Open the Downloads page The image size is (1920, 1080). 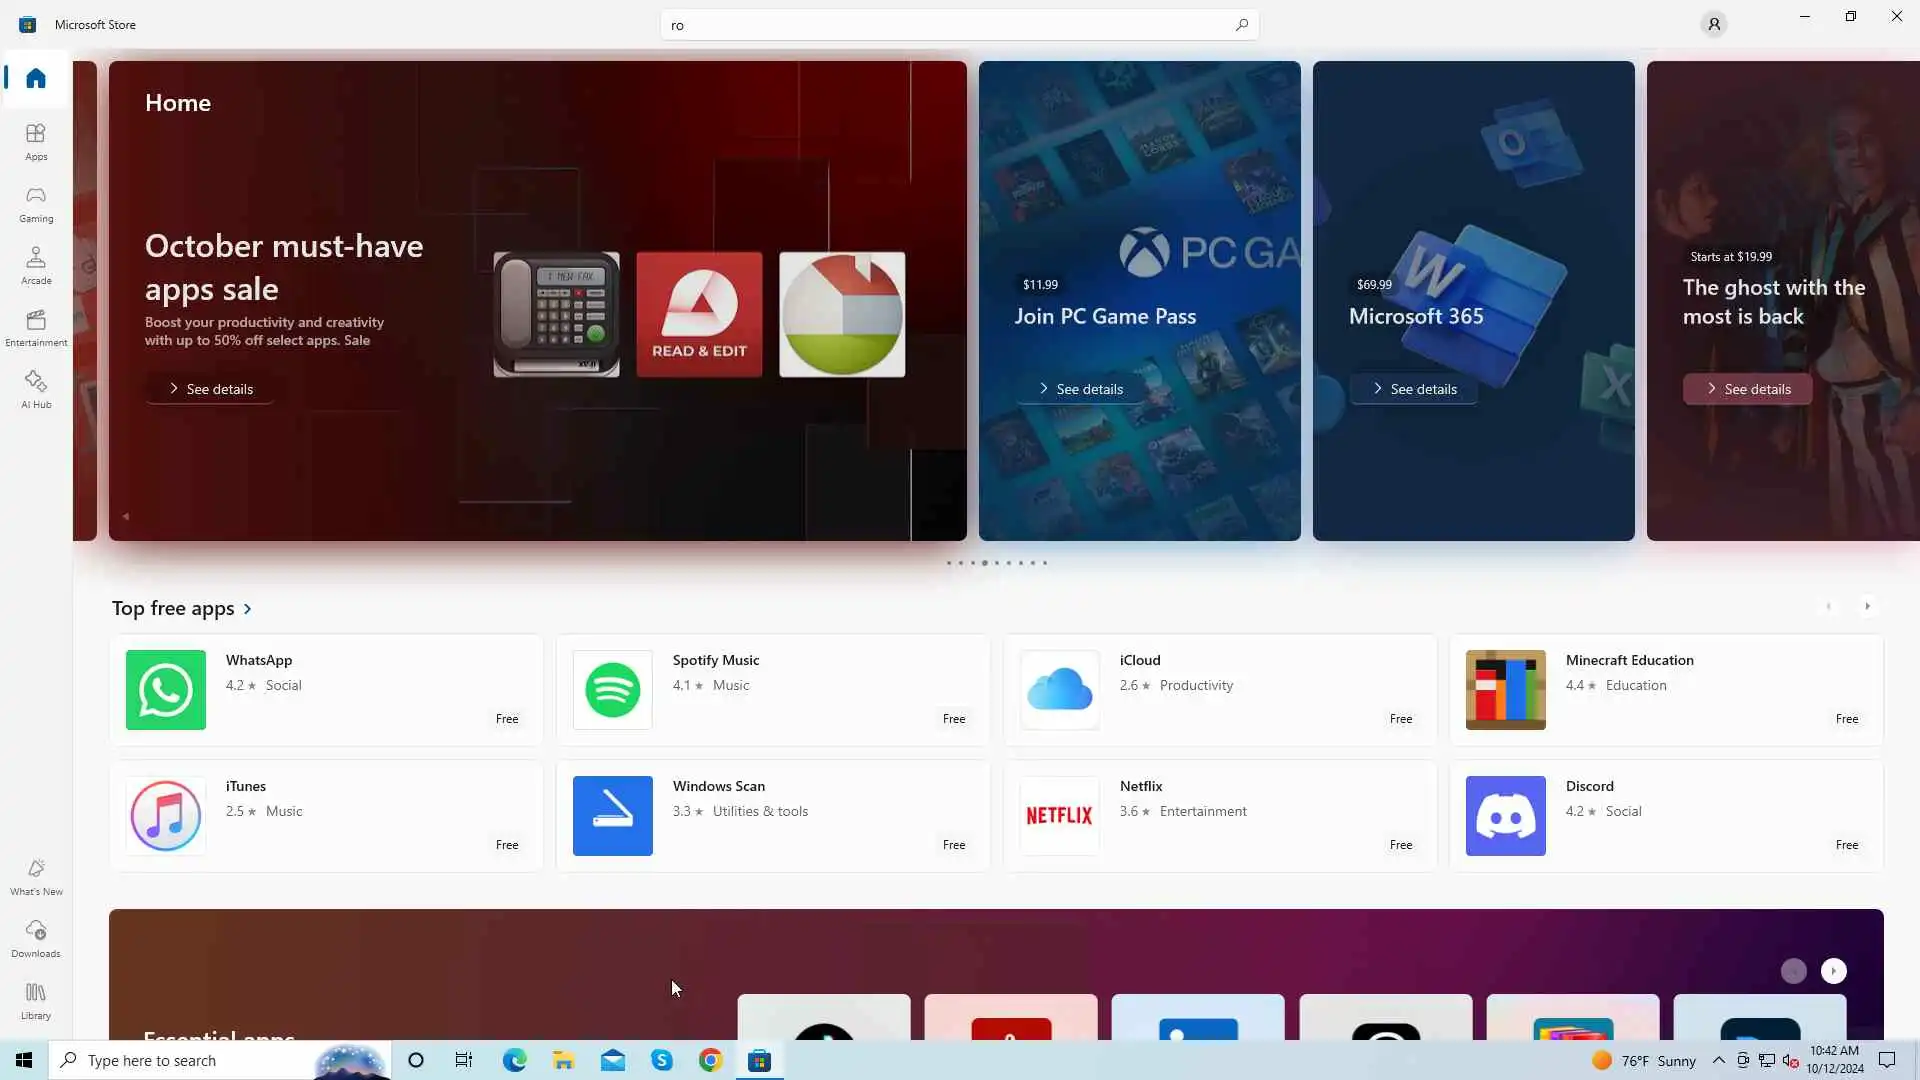click(36, 938)
